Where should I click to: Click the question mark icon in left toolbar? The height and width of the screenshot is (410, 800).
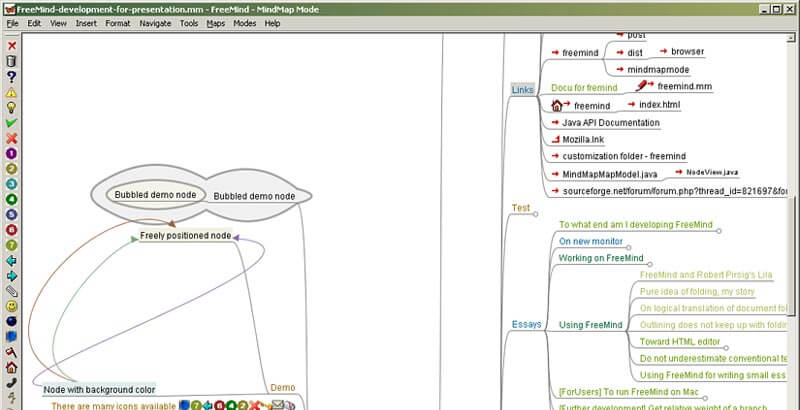pos(11,76)
